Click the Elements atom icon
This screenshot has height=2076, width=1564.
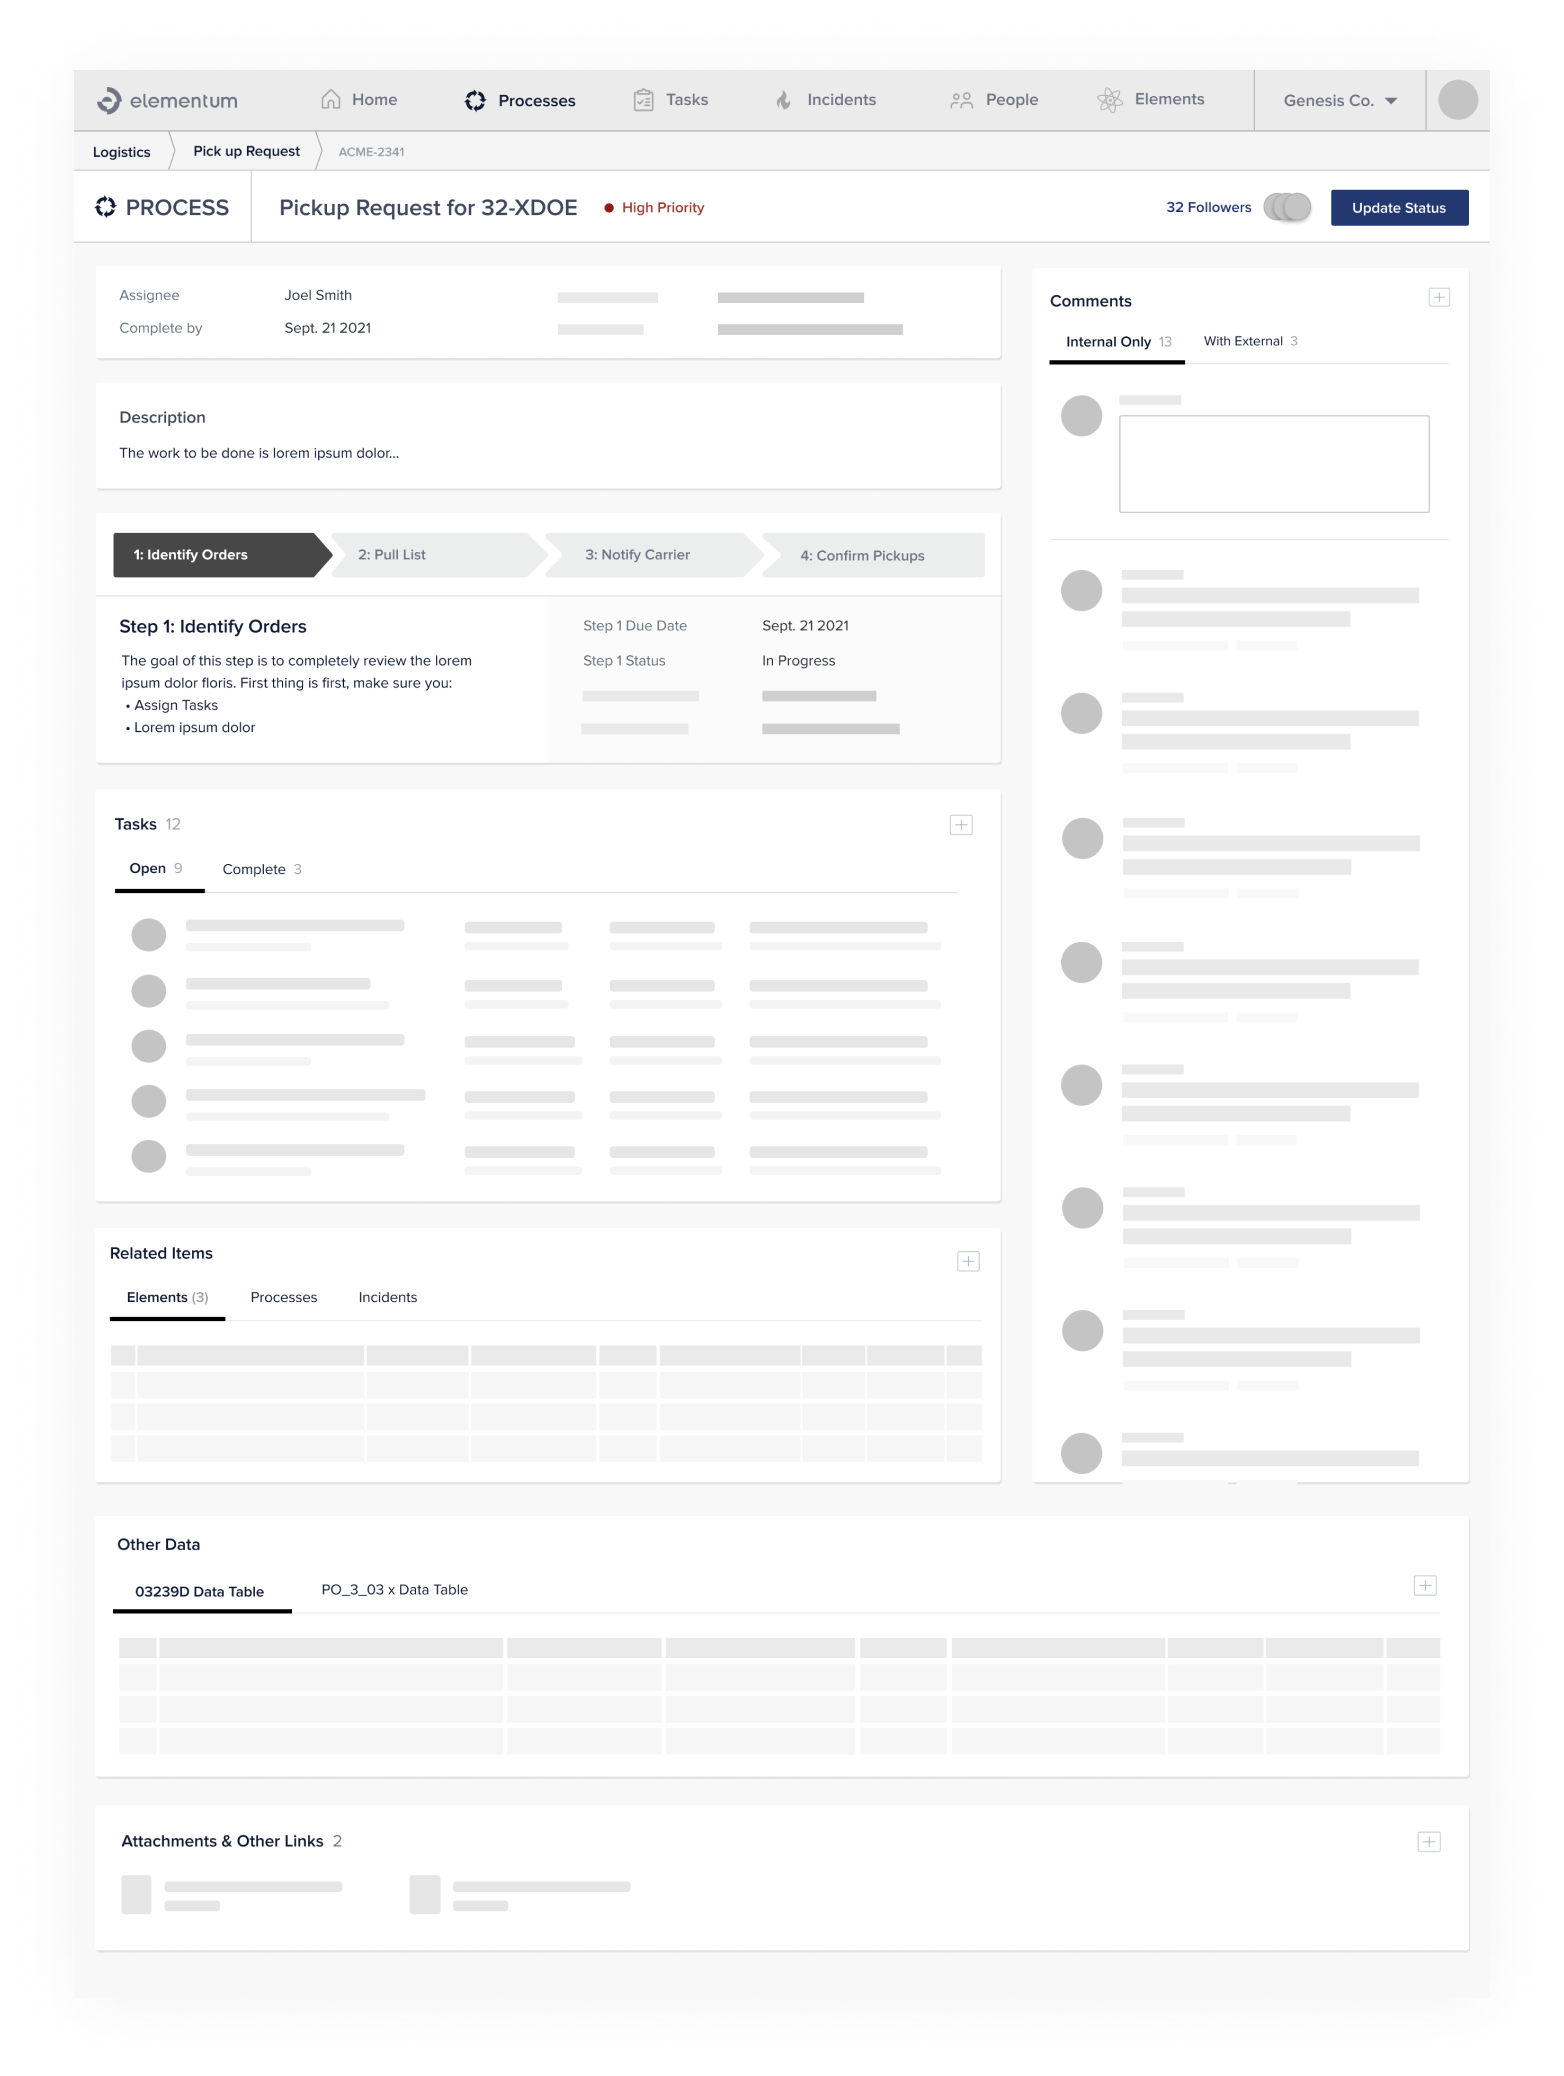(x=1109, y=100)
